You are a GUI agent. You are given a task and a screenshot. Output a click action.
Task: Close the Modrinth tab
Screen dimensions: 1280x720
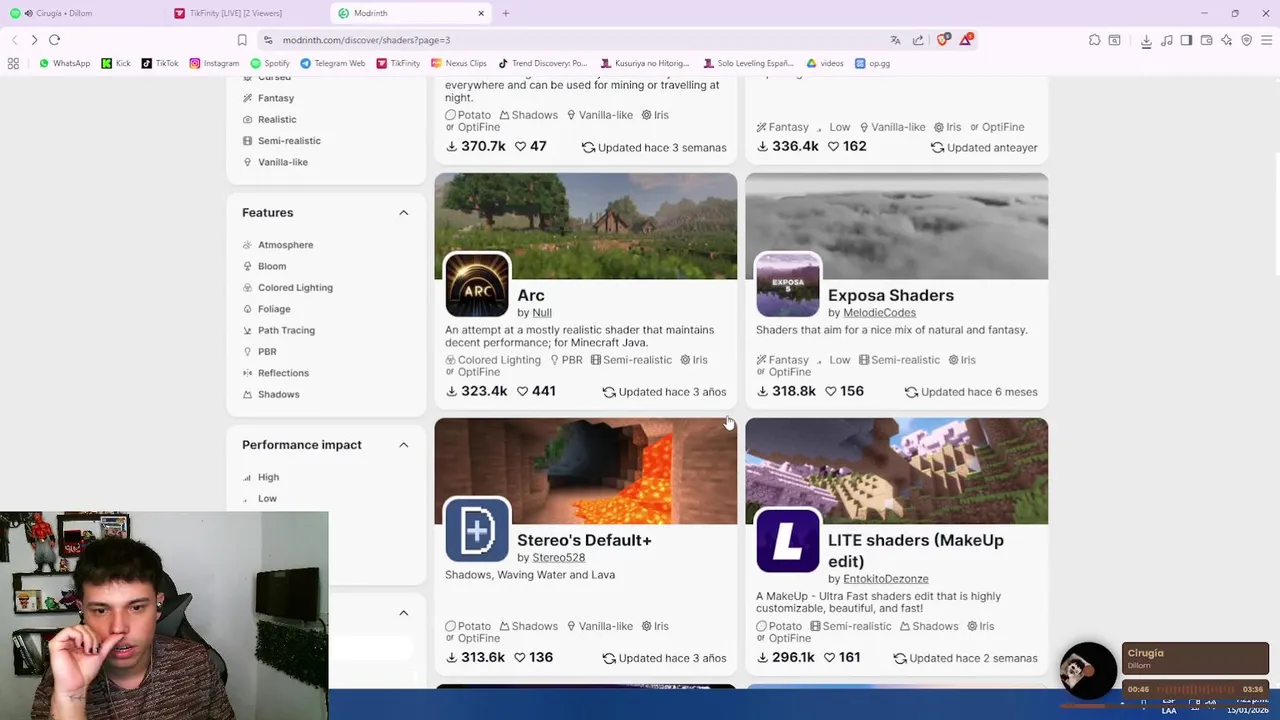pos(481,13)
